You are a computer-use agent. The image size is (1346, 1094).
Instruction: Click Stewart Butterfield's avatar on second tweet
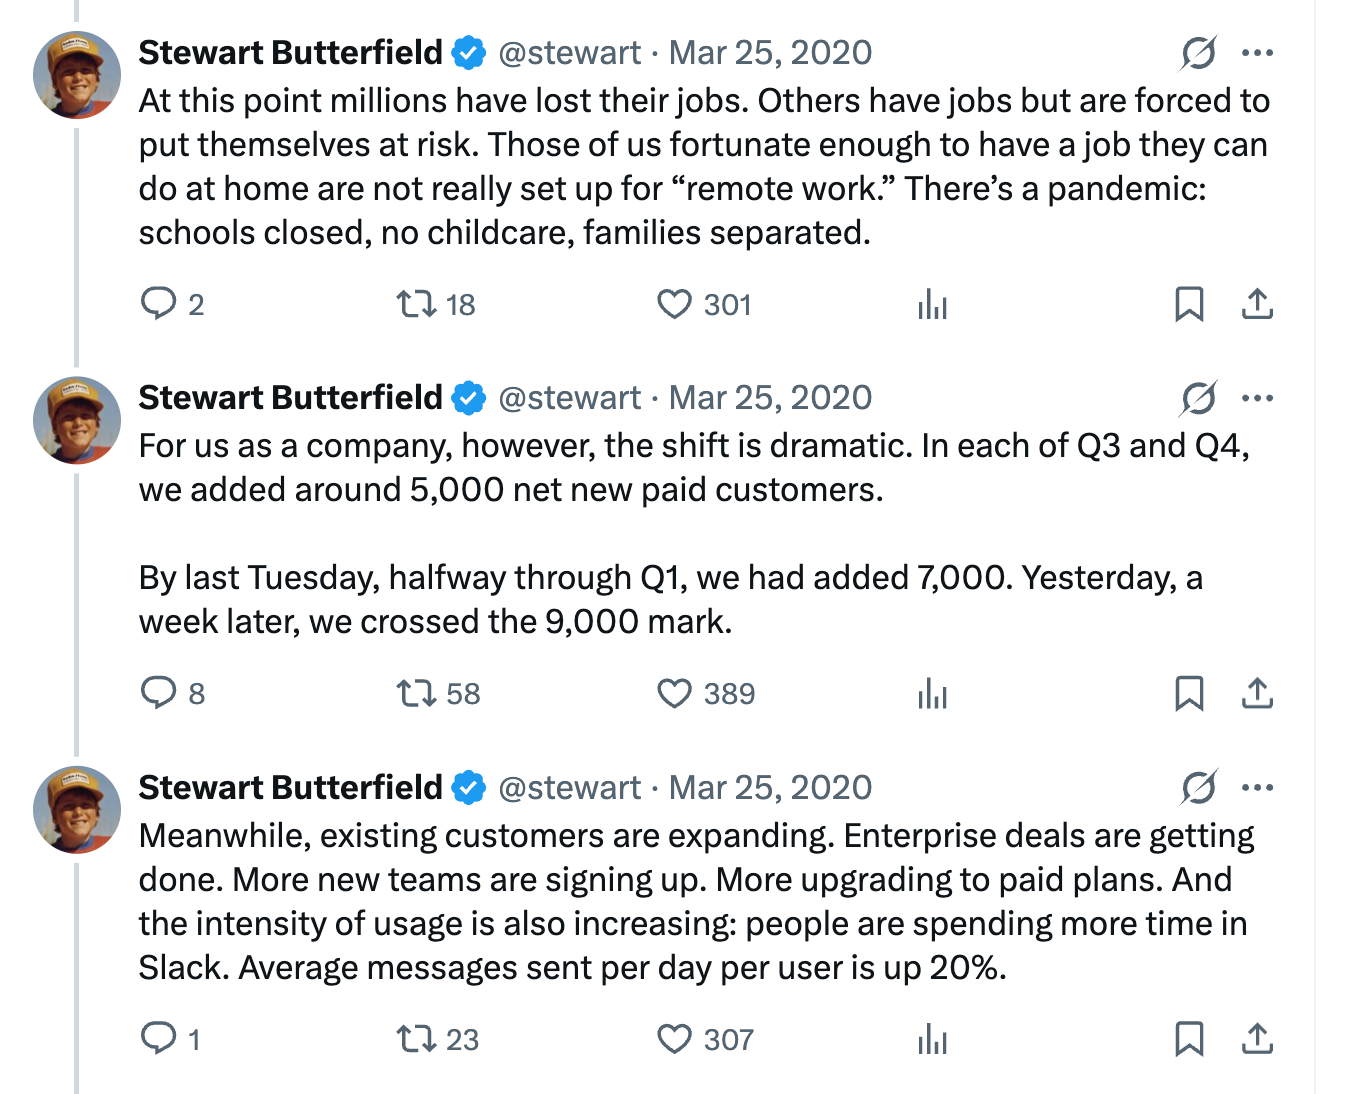coord(77,420)
